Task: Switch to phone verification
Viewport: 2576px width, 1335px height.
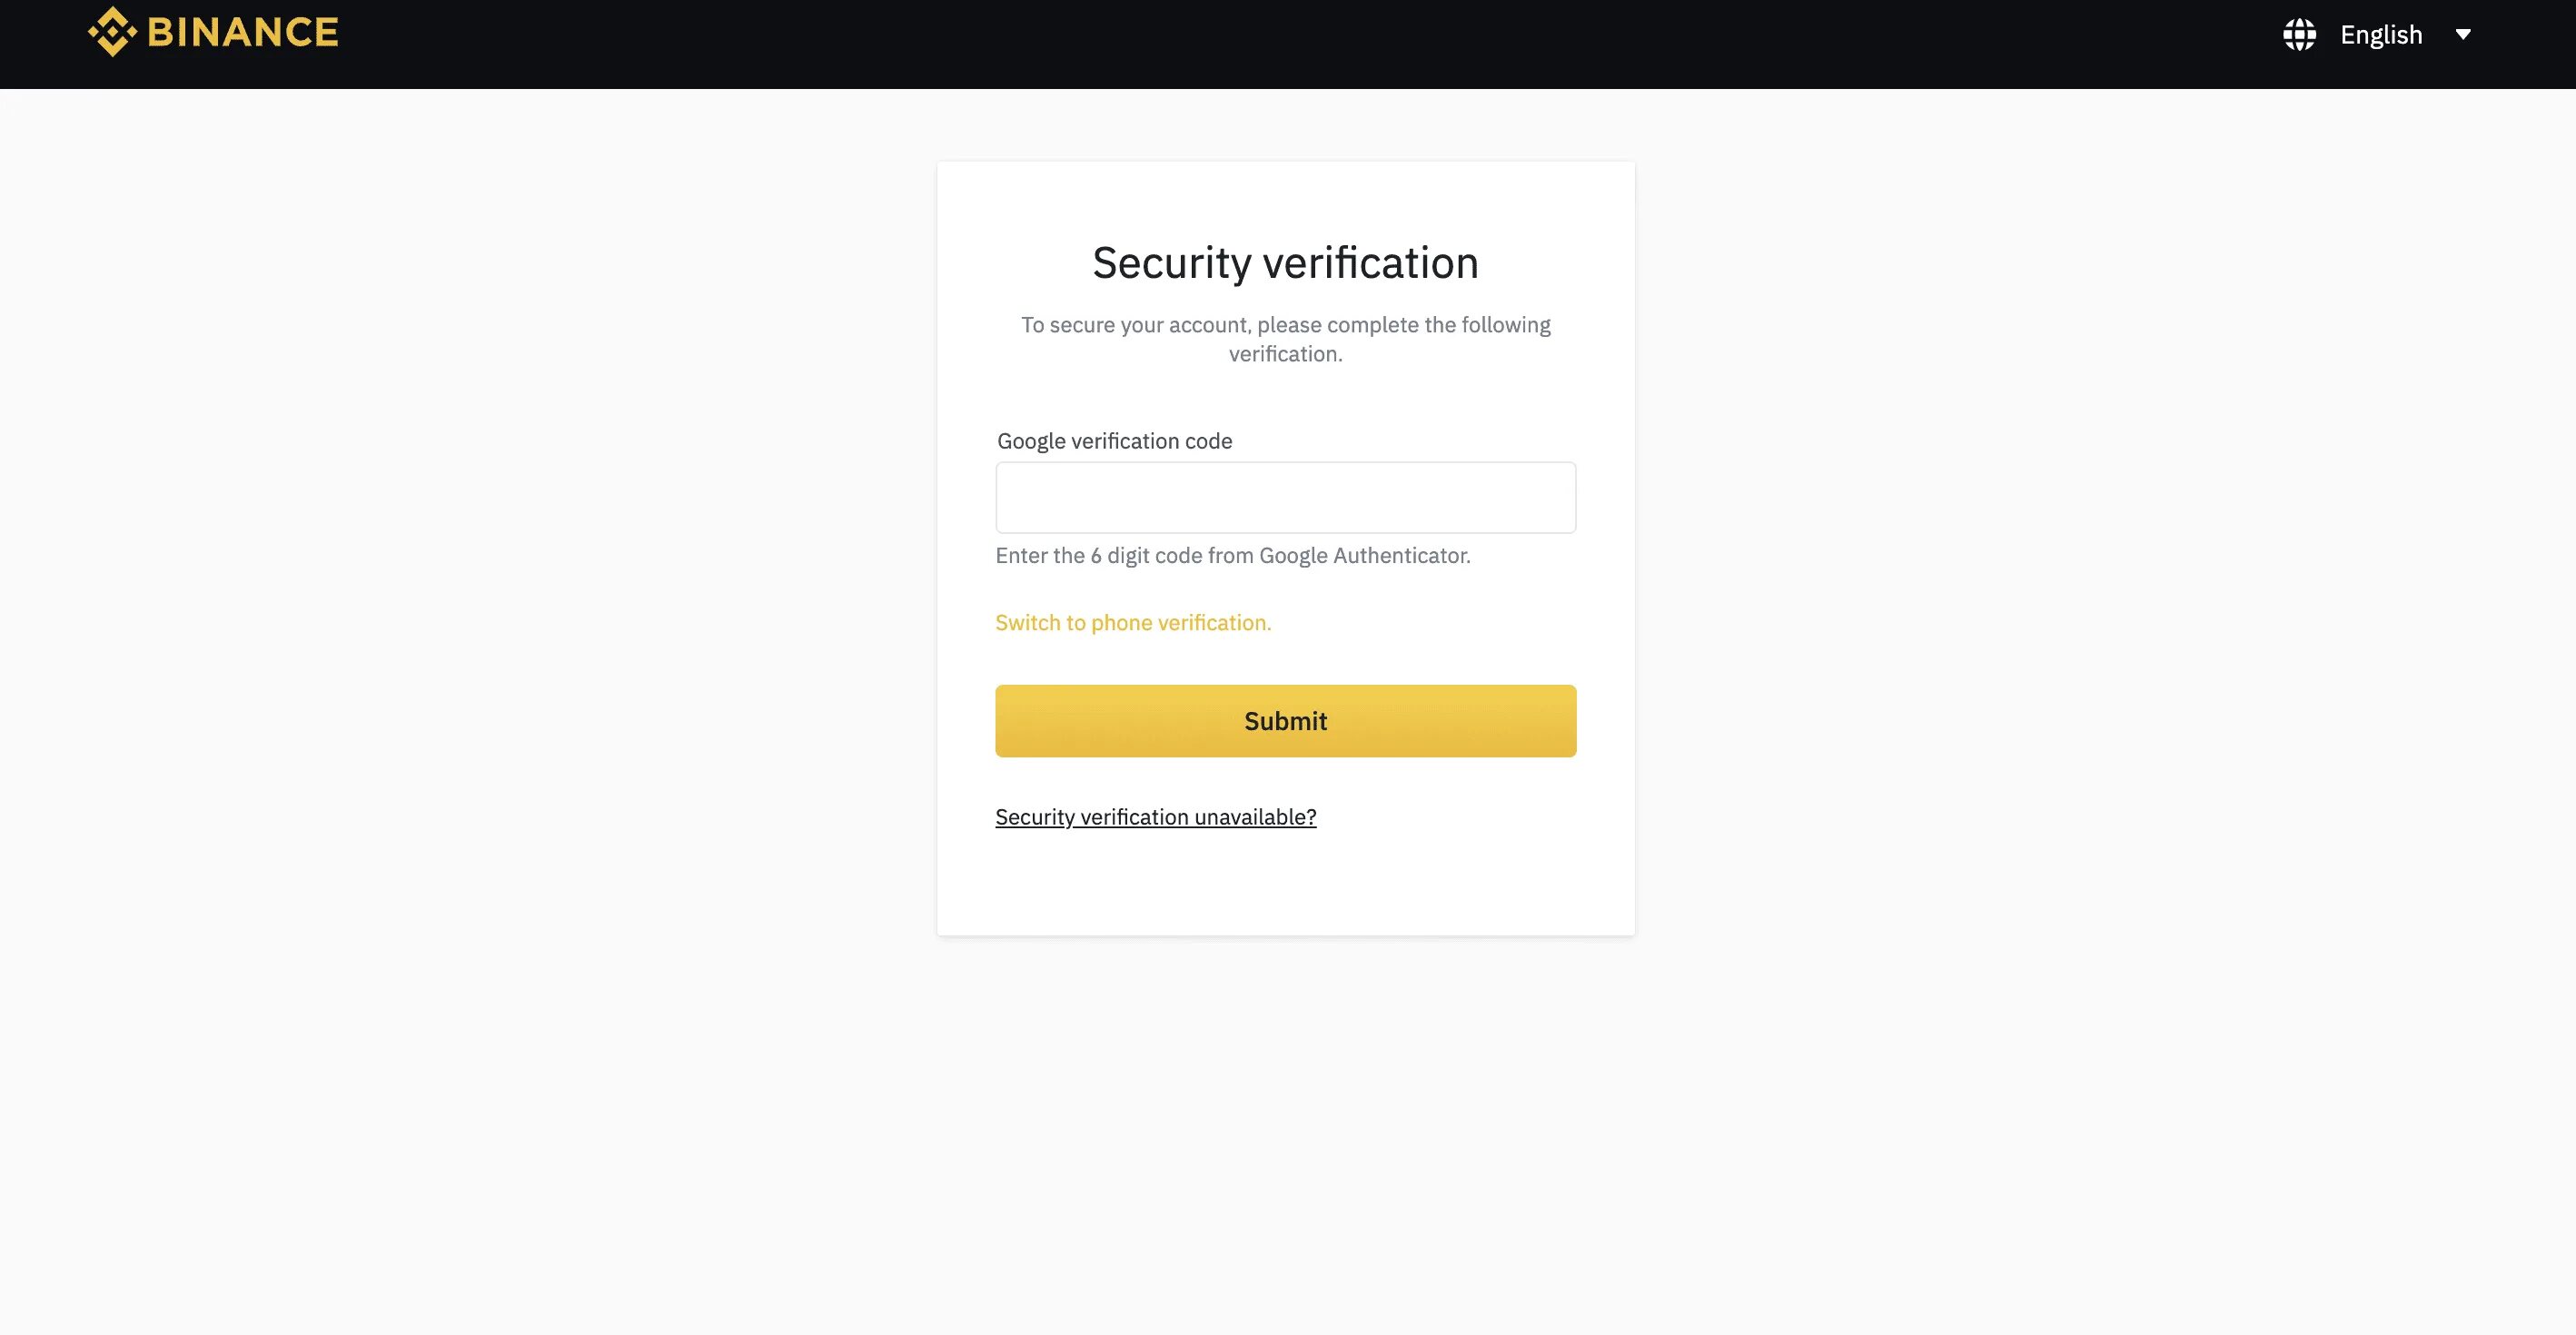Action: 1133,623
